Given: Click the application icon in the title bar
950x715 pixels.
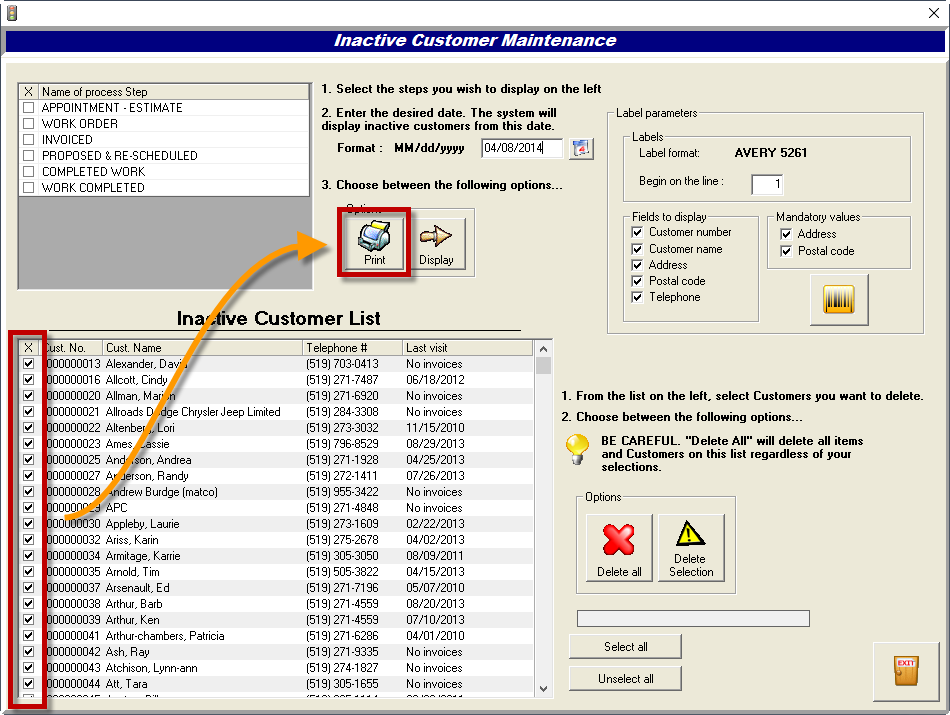Looking at the screenshot, I should [x=13, y=11].
